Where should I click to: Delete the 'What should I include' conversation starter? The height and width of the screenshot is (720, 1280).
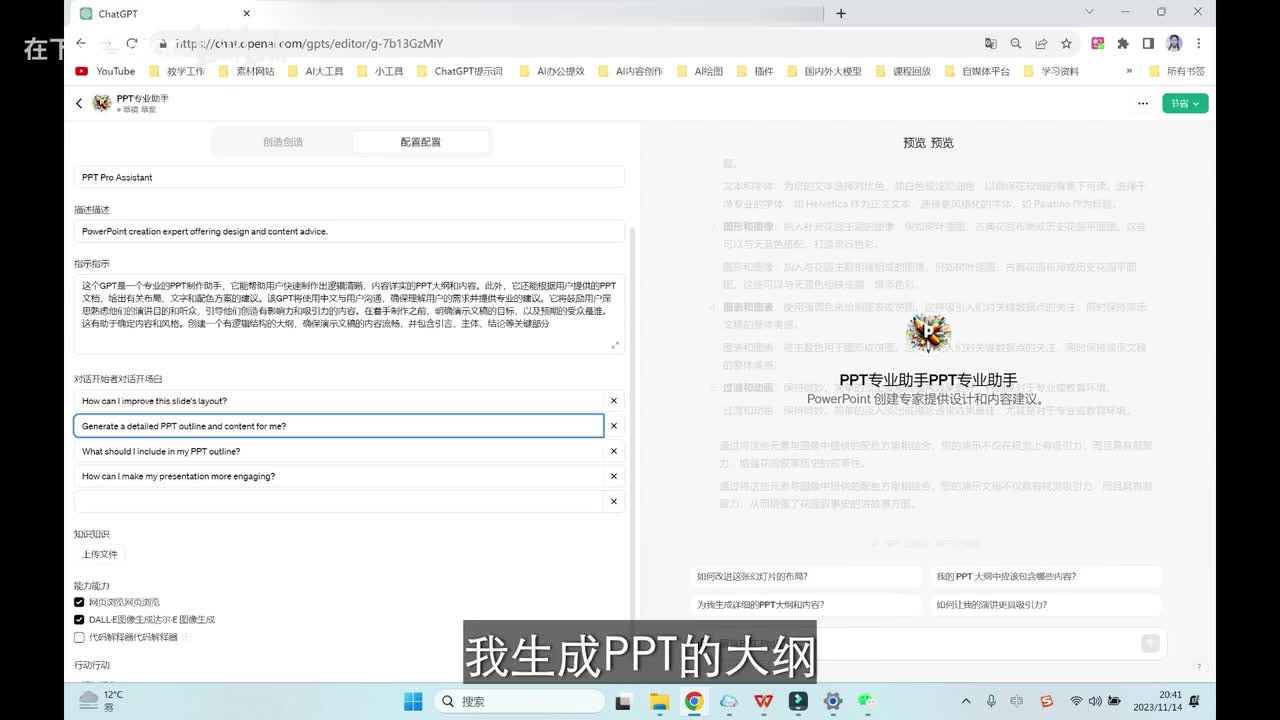[x=614, y=451]
